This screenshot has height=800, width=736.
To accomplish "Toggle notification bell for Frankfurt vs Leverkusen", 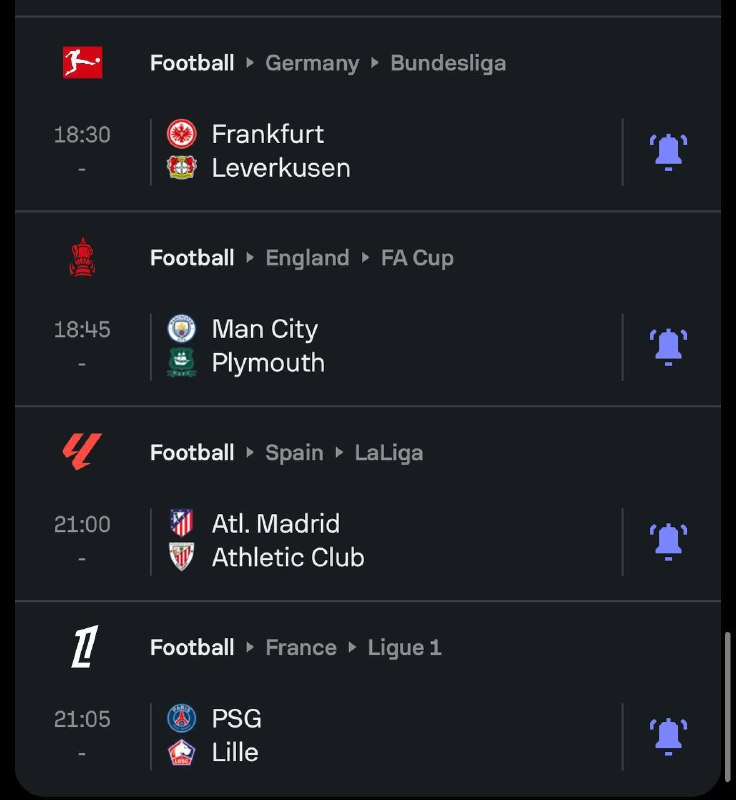I will 668,152.
